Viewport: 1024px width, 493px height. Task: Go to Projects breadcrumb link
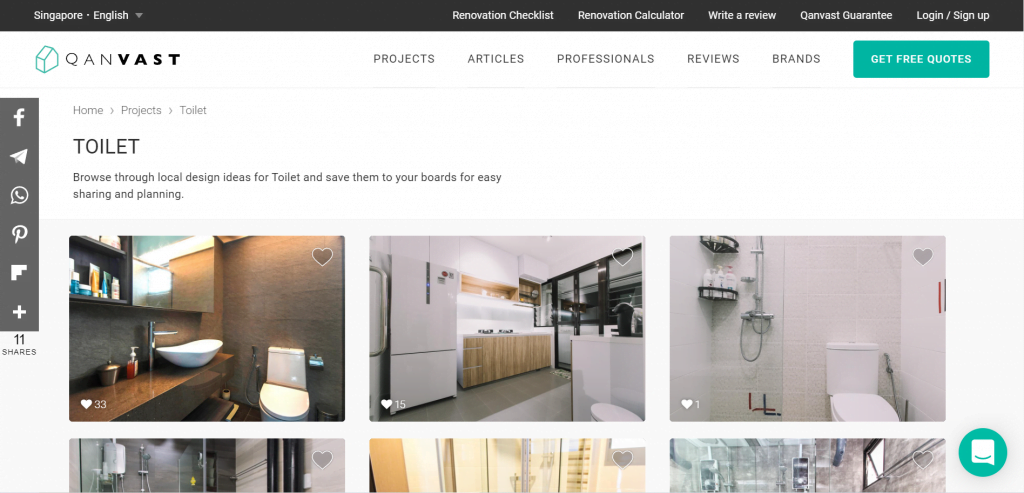(x=141, y=110)
